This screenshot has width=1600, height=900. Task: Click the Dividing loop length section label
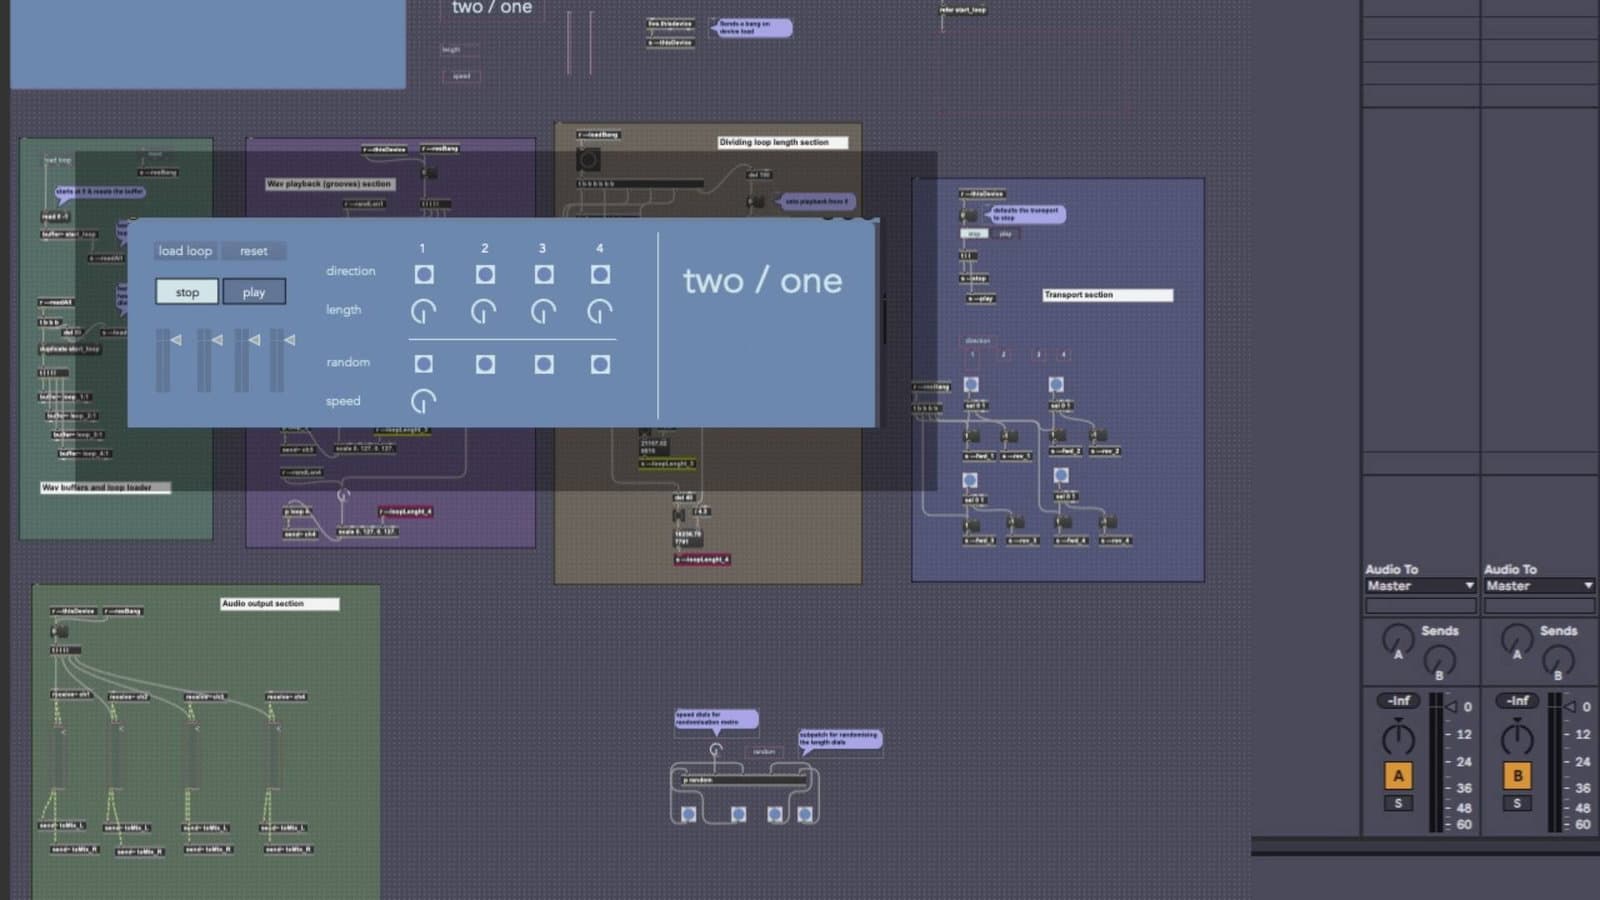click(x=783, y=143)
